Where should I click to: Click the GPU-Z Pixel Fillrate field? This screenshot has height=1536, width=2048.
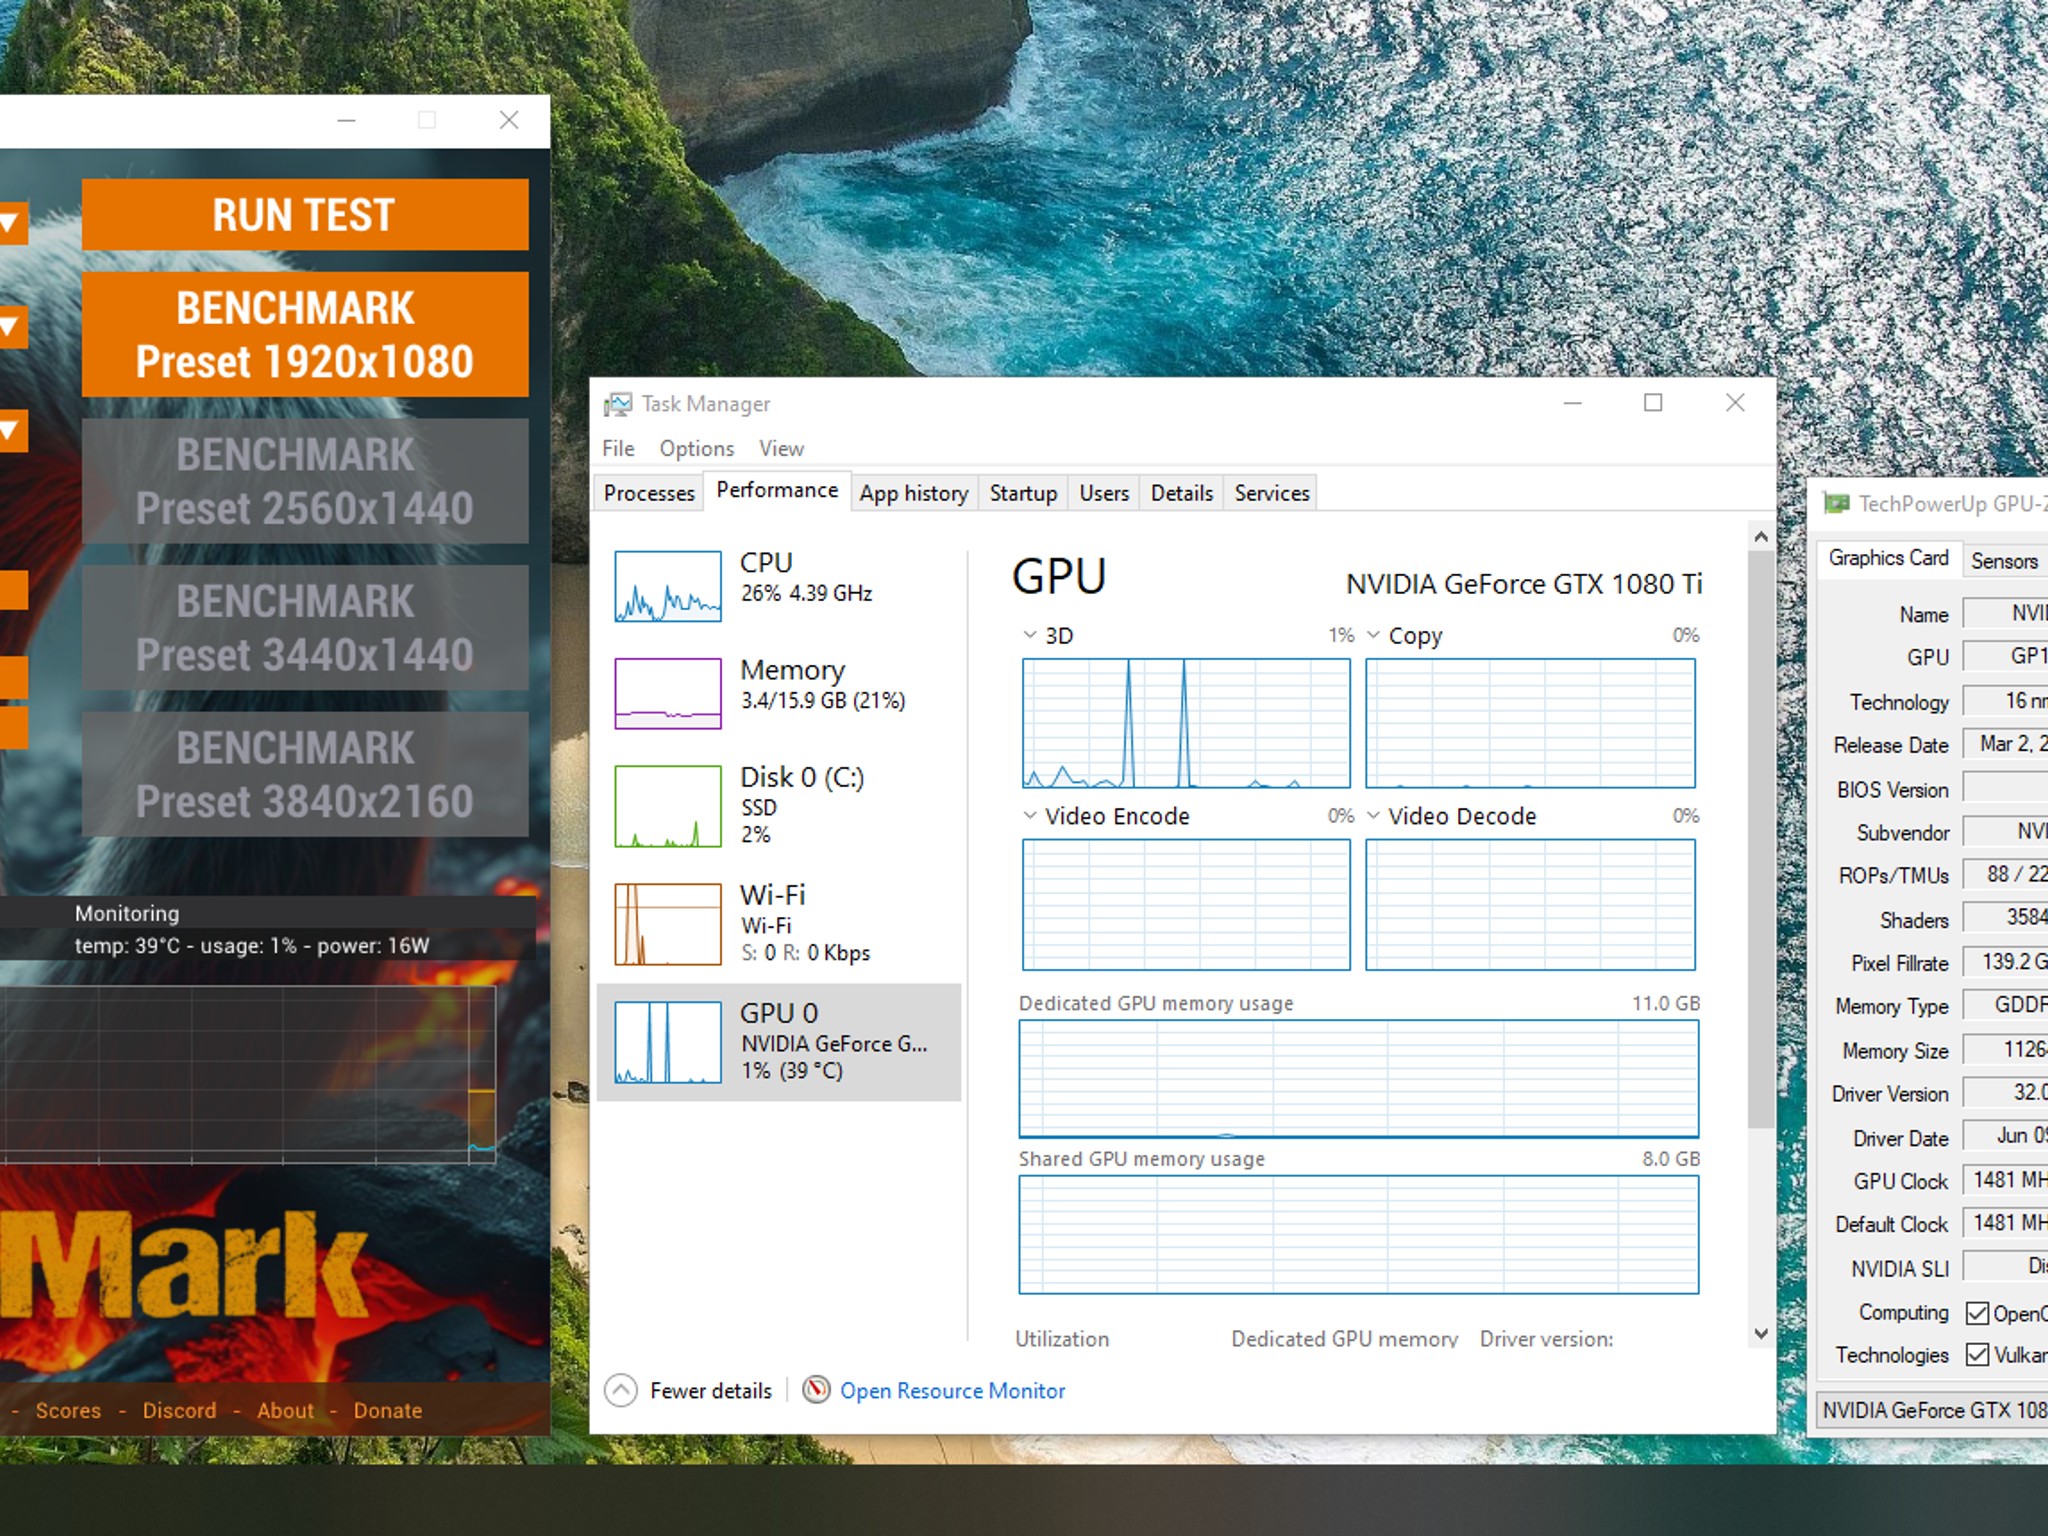2005,962
